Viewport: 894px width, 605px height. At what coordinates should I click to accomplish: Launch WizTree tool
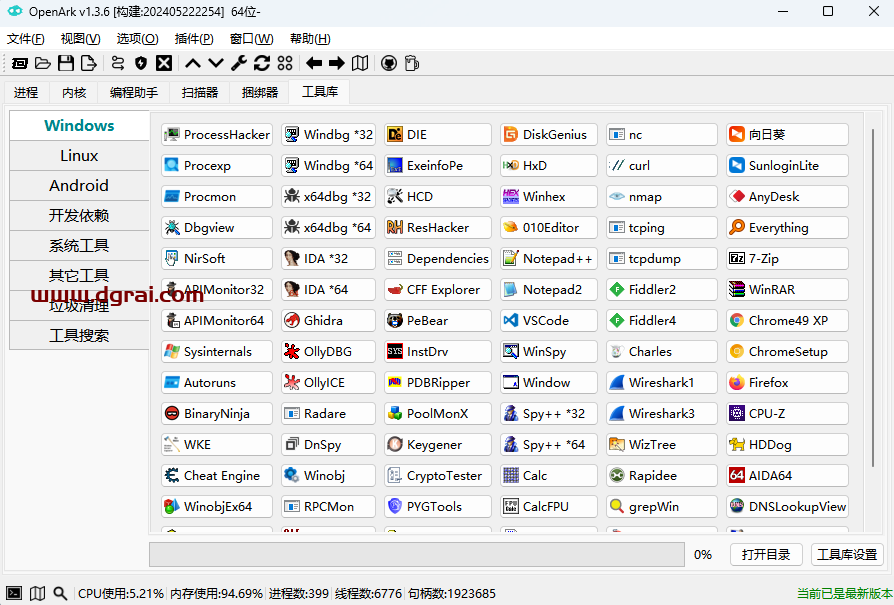pos(662,444)
